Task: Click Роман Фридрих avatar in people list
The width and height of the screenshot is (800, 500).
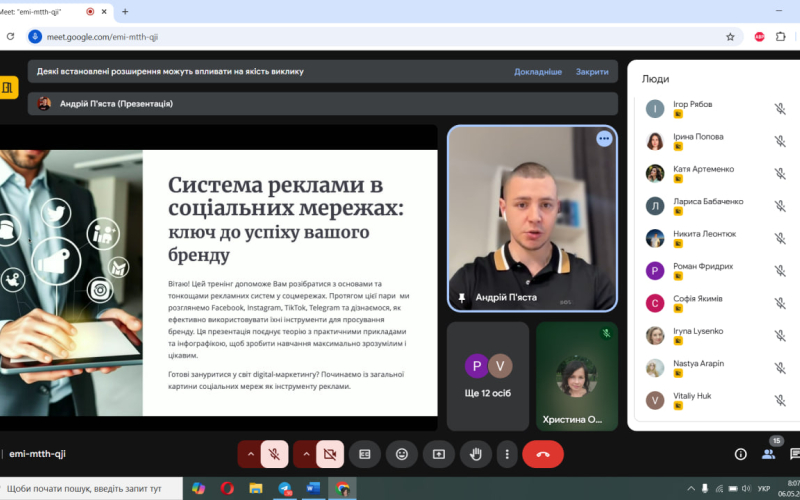Action: click(x=655, y=271)
